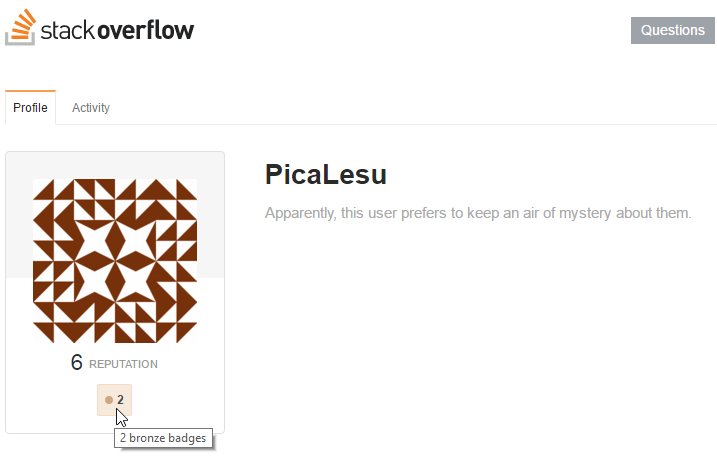Click the bronze badge dot icon
The image size is (717, 458).
click(109, 400)
